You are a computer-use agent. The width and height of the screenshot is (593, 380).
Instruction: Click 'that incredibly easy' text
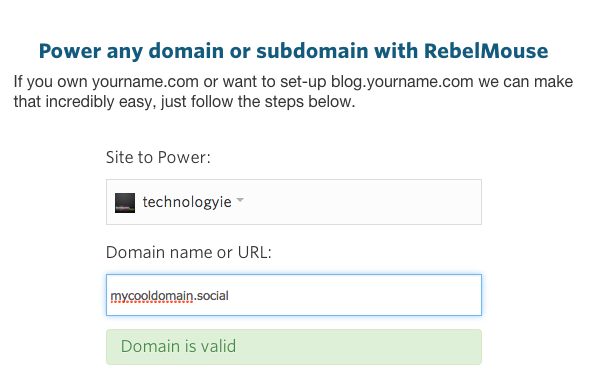(x=85, y=102)
